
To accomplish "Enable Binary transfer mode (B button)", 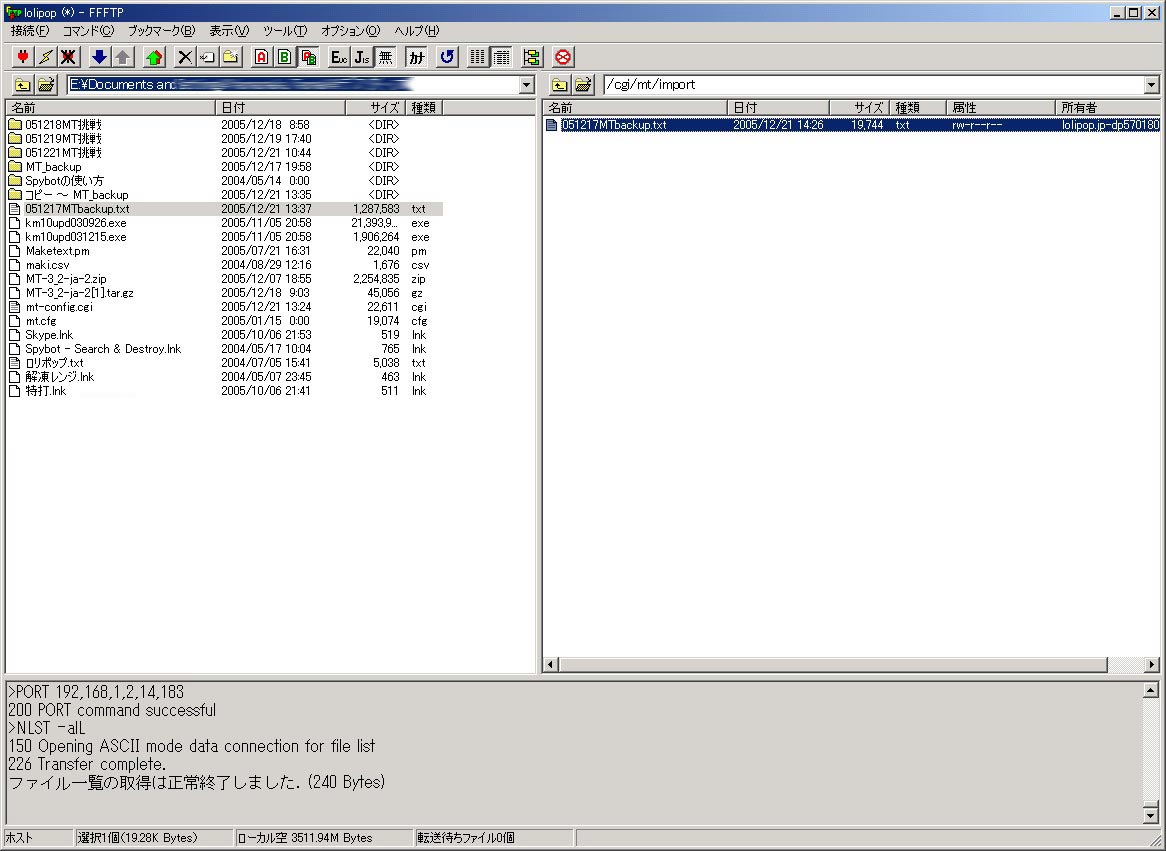I will pyautogui.click(x=285, y=57).
